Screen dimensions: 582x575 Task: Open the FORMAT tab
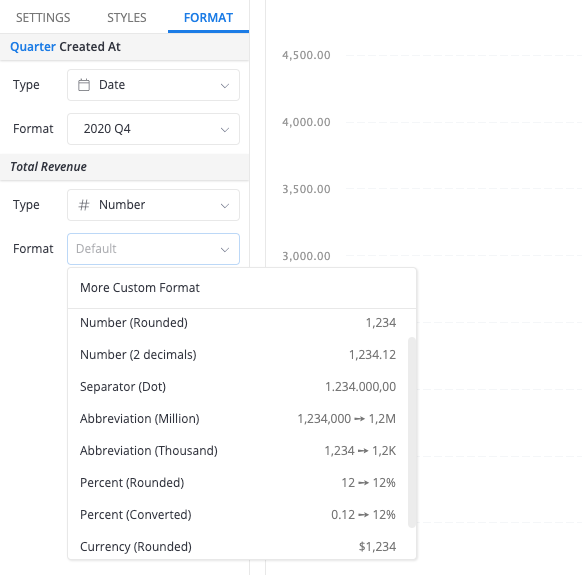(208, 17)
